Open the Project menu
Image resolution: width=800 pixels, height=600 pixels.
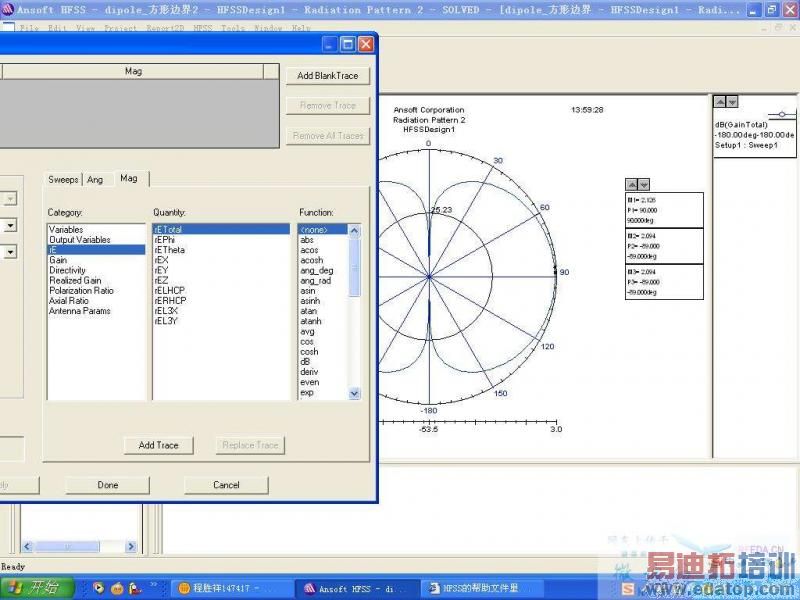120,28
